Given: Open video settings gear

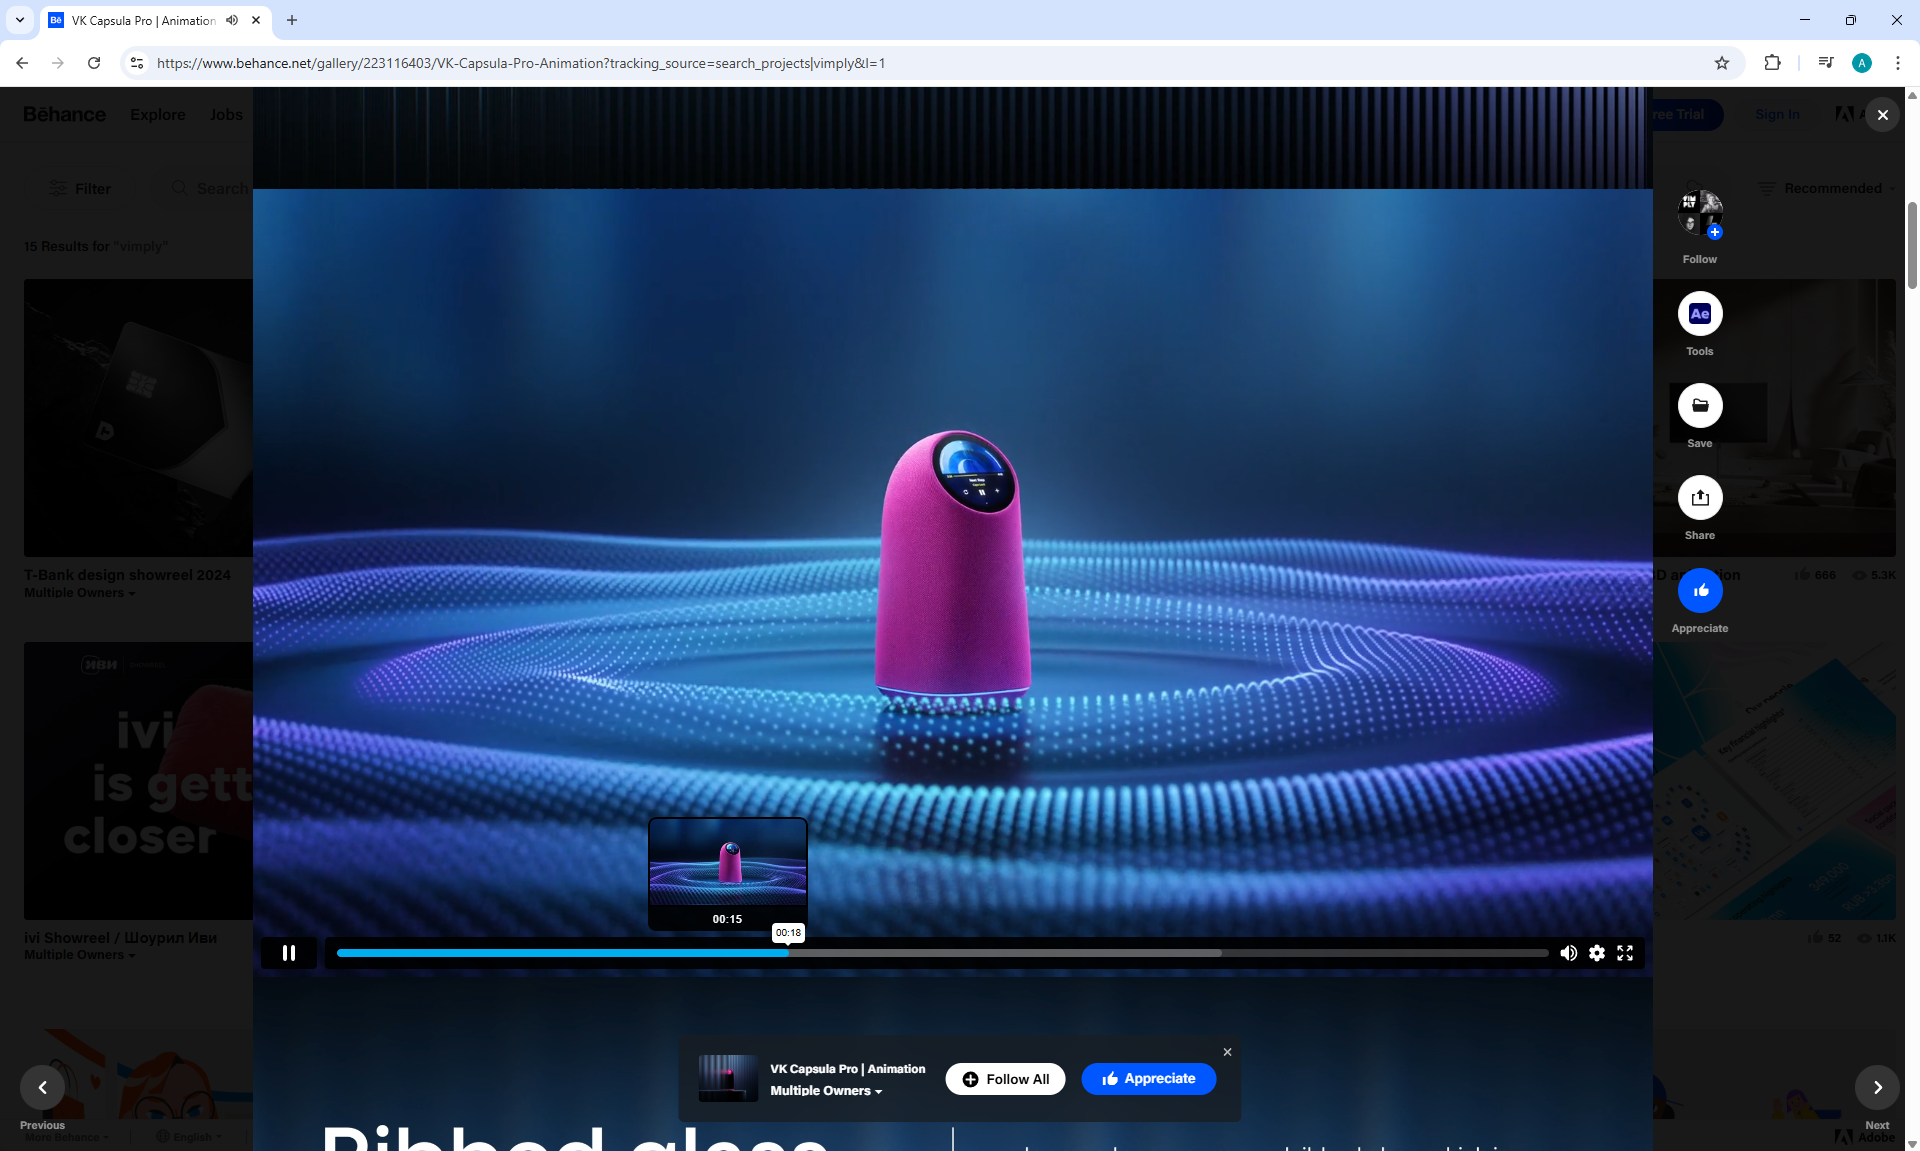Looking at the screenshot, I should [x=1597, y=953].
